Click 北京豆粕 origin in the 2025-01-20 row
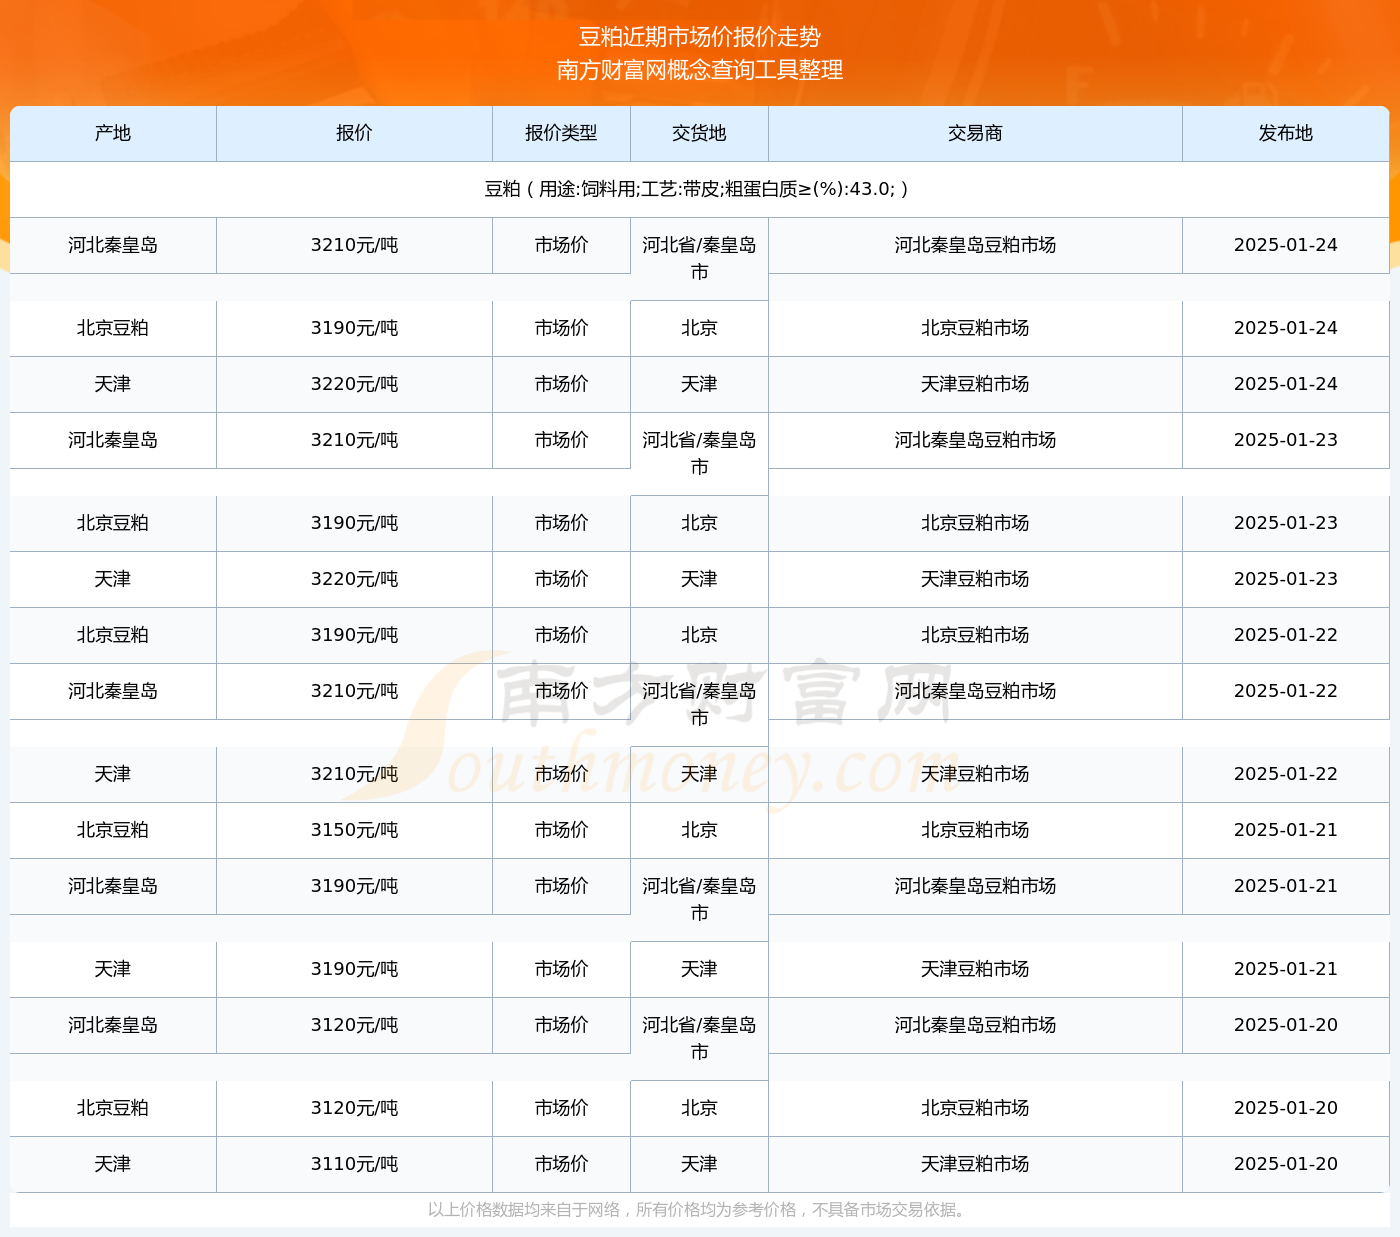1400x1237 pixels. [113, 1108]
